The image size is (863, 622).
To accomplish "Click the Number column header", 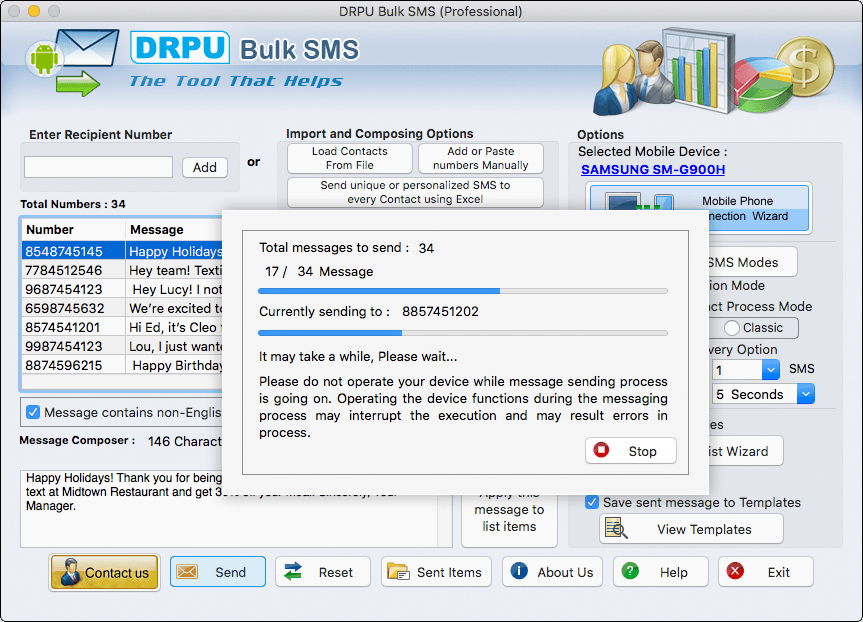I will pyautogui.click(x=73, y=230).
